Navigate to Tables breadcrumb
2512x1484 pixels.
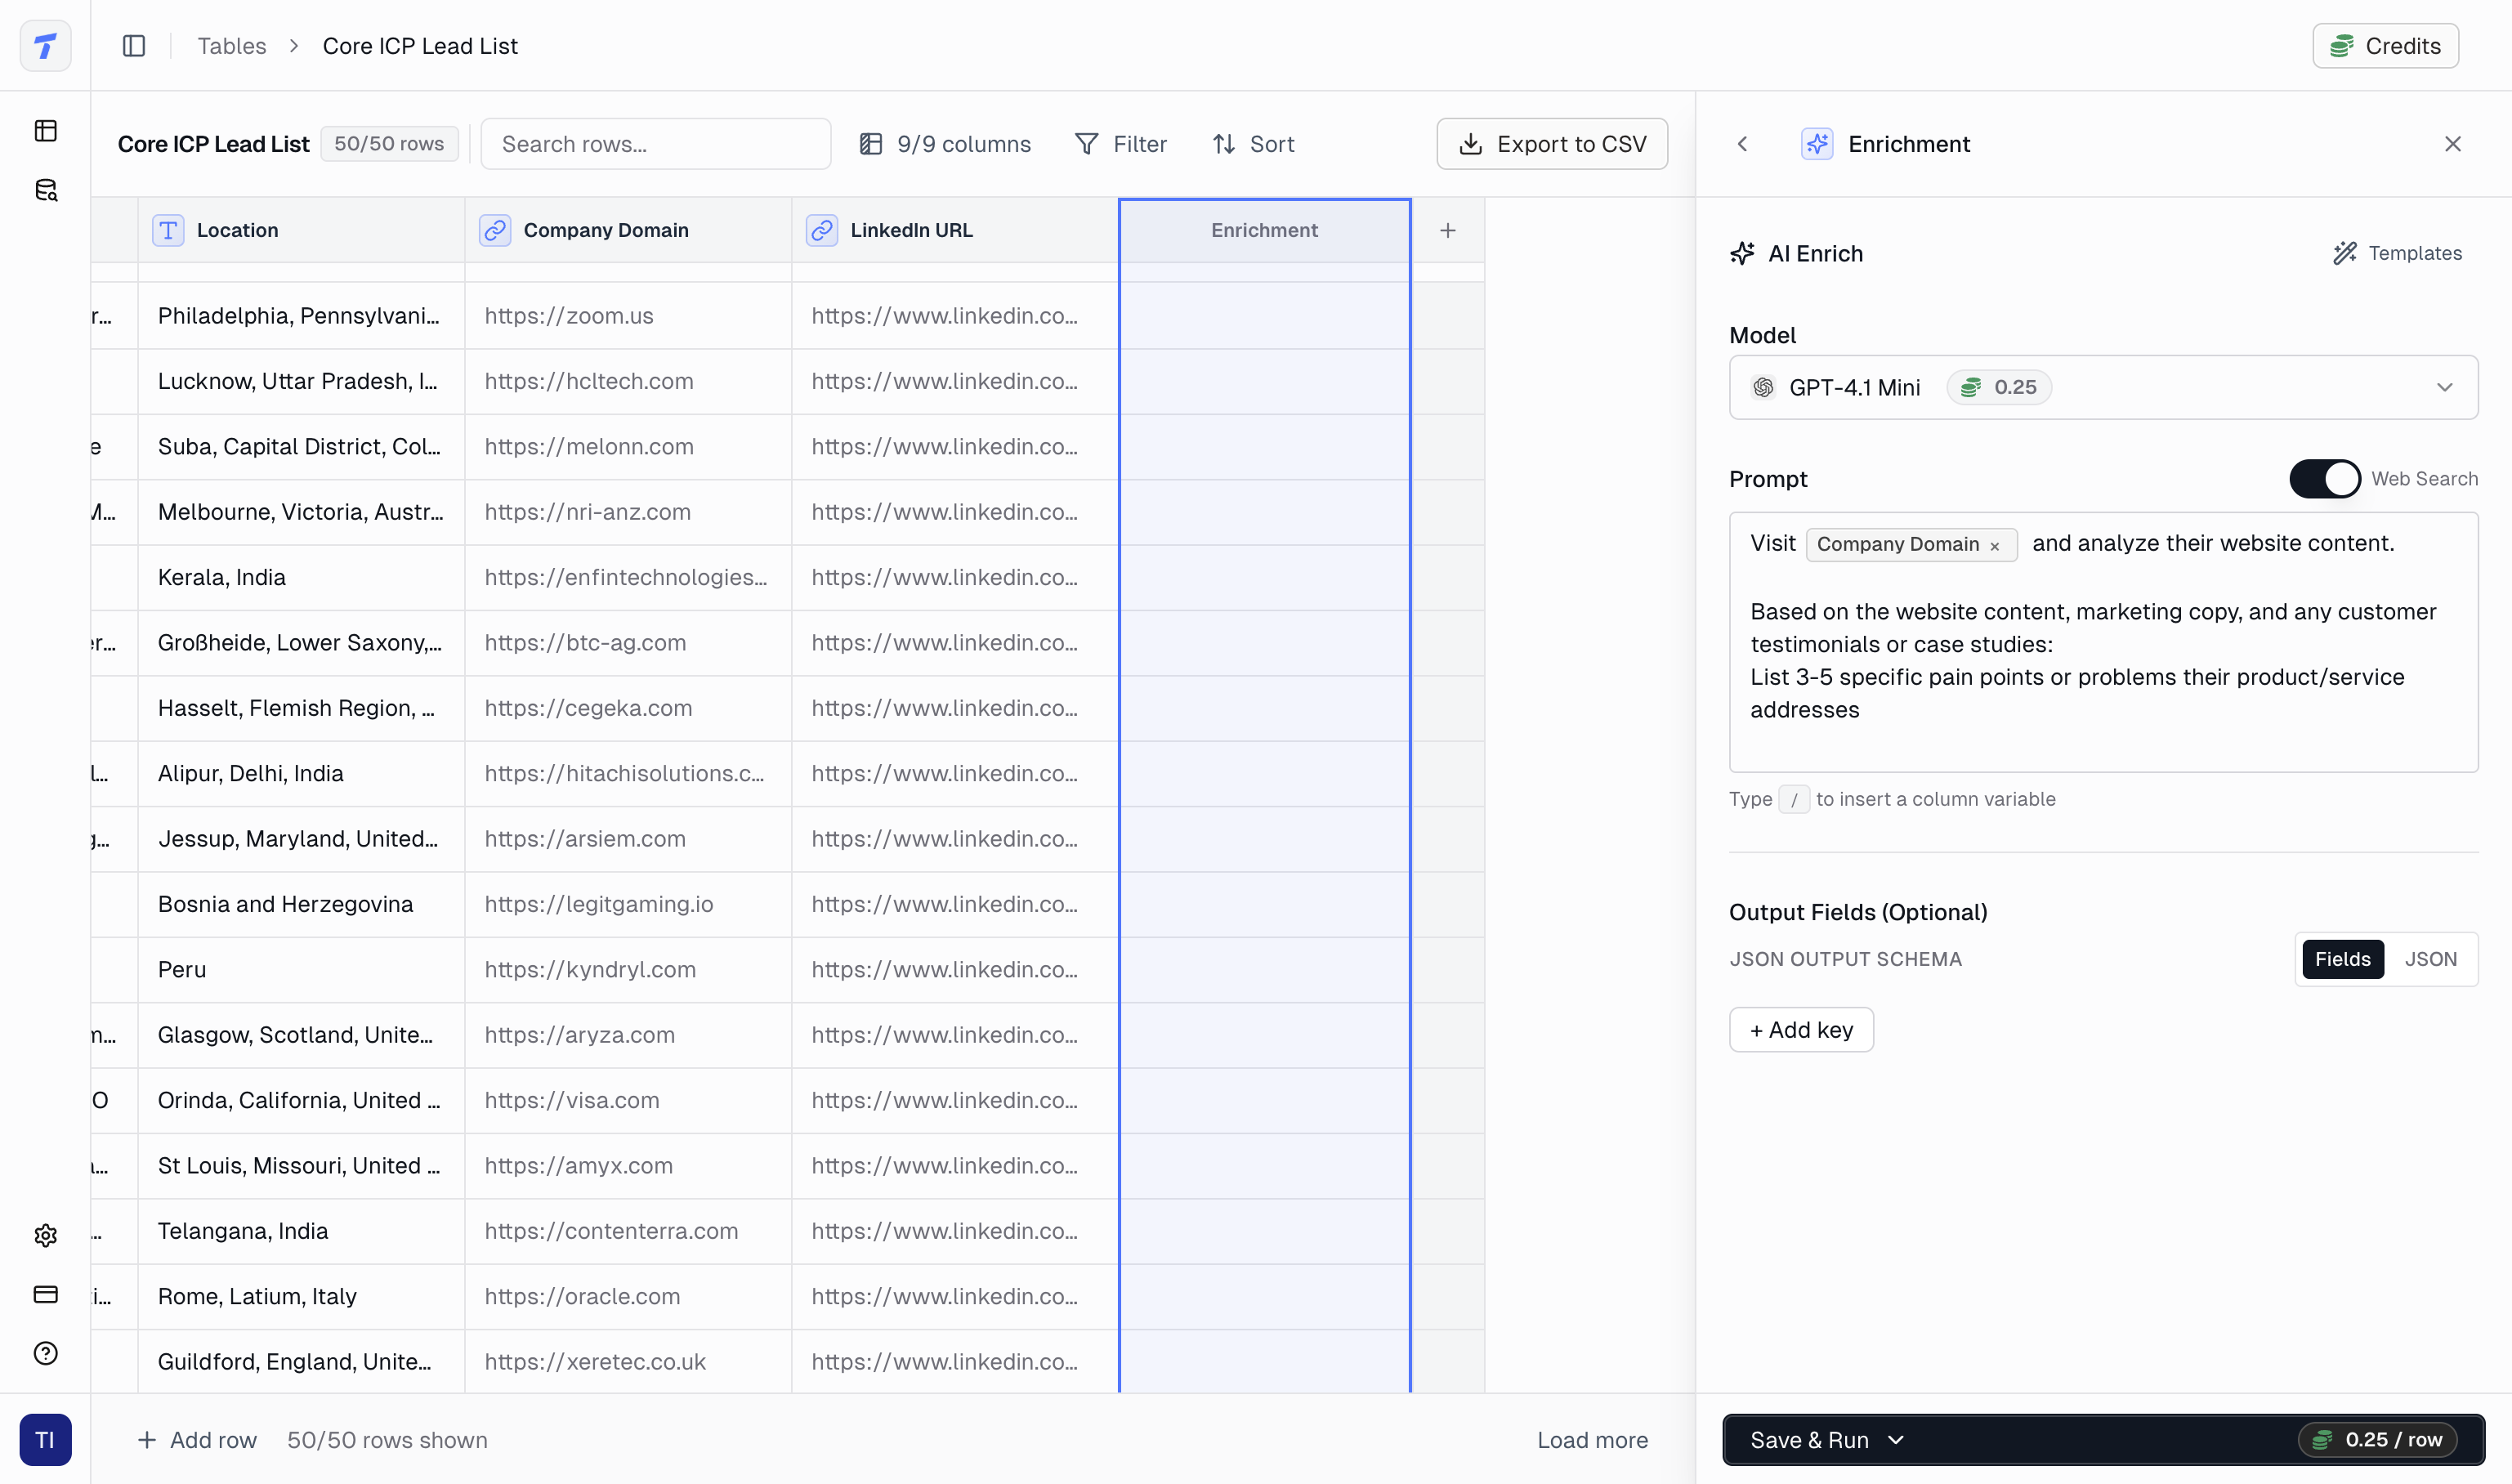pos(231,46)
